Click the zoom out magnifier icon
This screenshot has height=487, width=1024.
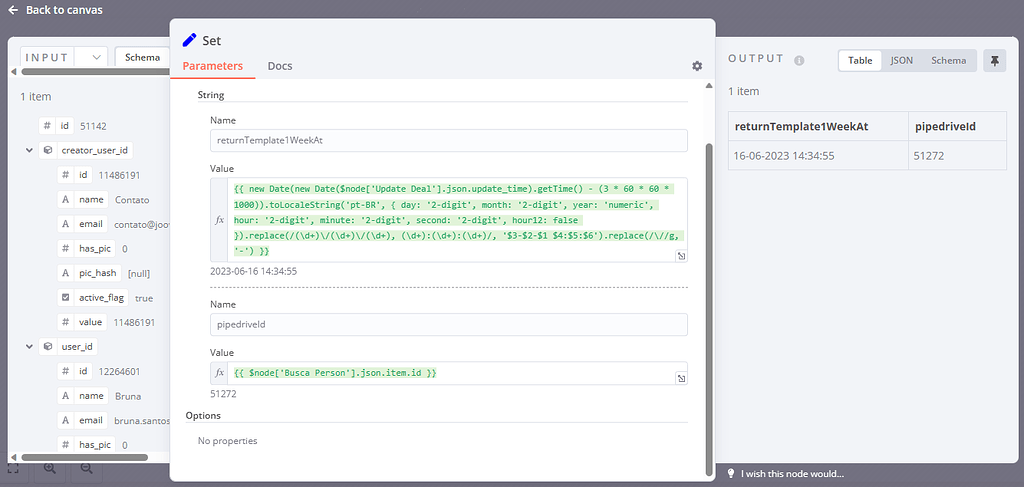click(87, 468)
